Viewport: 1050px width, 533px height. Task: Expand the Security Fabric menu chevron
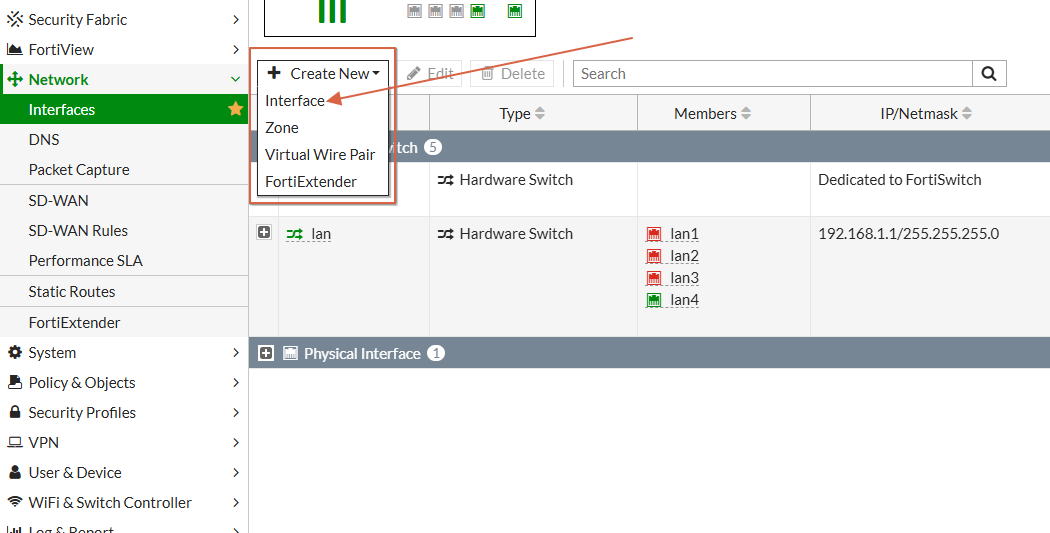pos(236,19)
